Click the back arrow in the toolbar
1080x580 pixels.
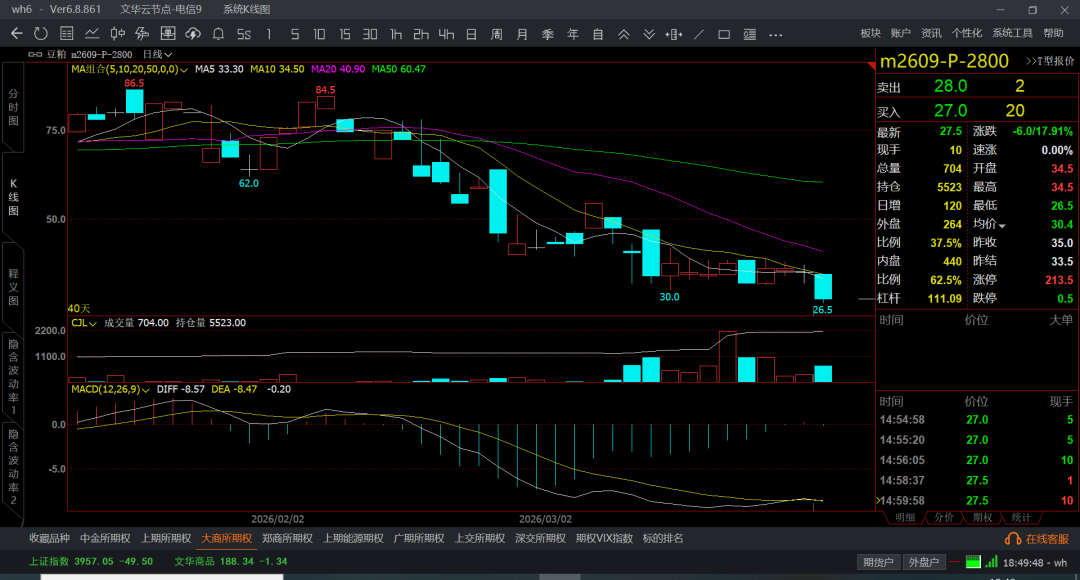[x=16, y=34]
